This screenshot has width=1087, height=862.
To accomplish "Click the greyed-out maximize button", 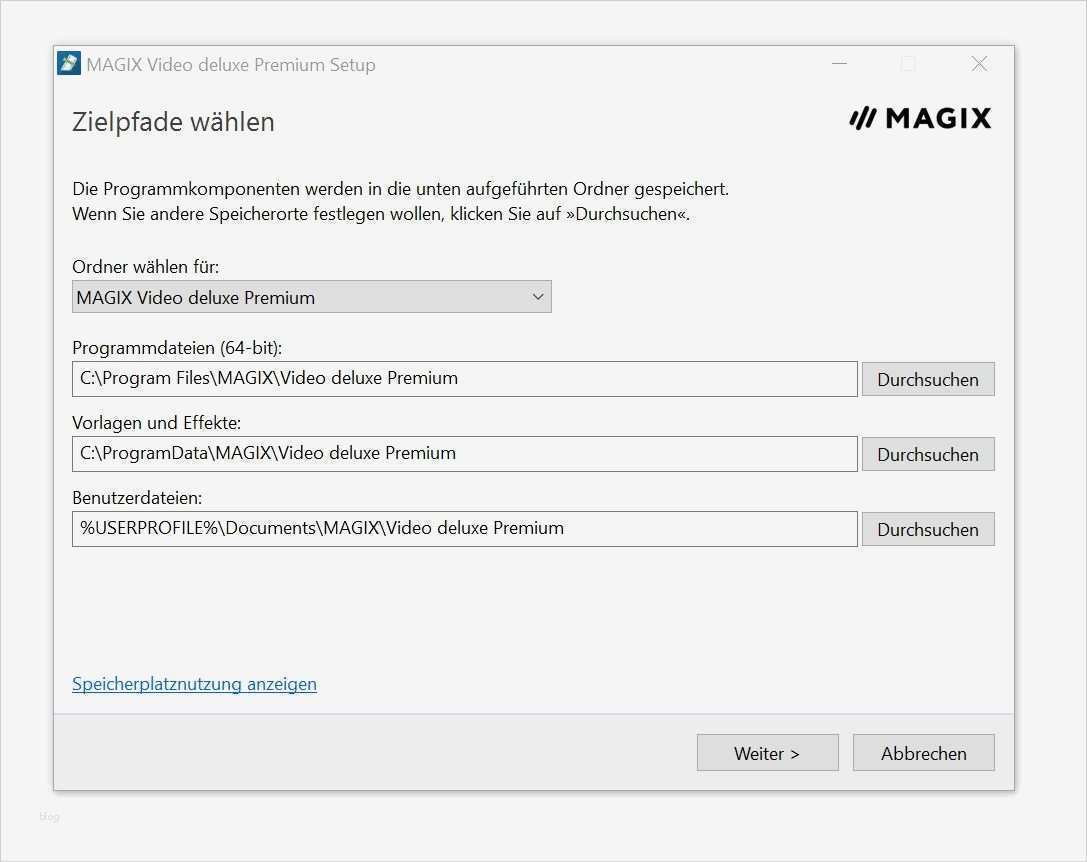I will (908, 64).
